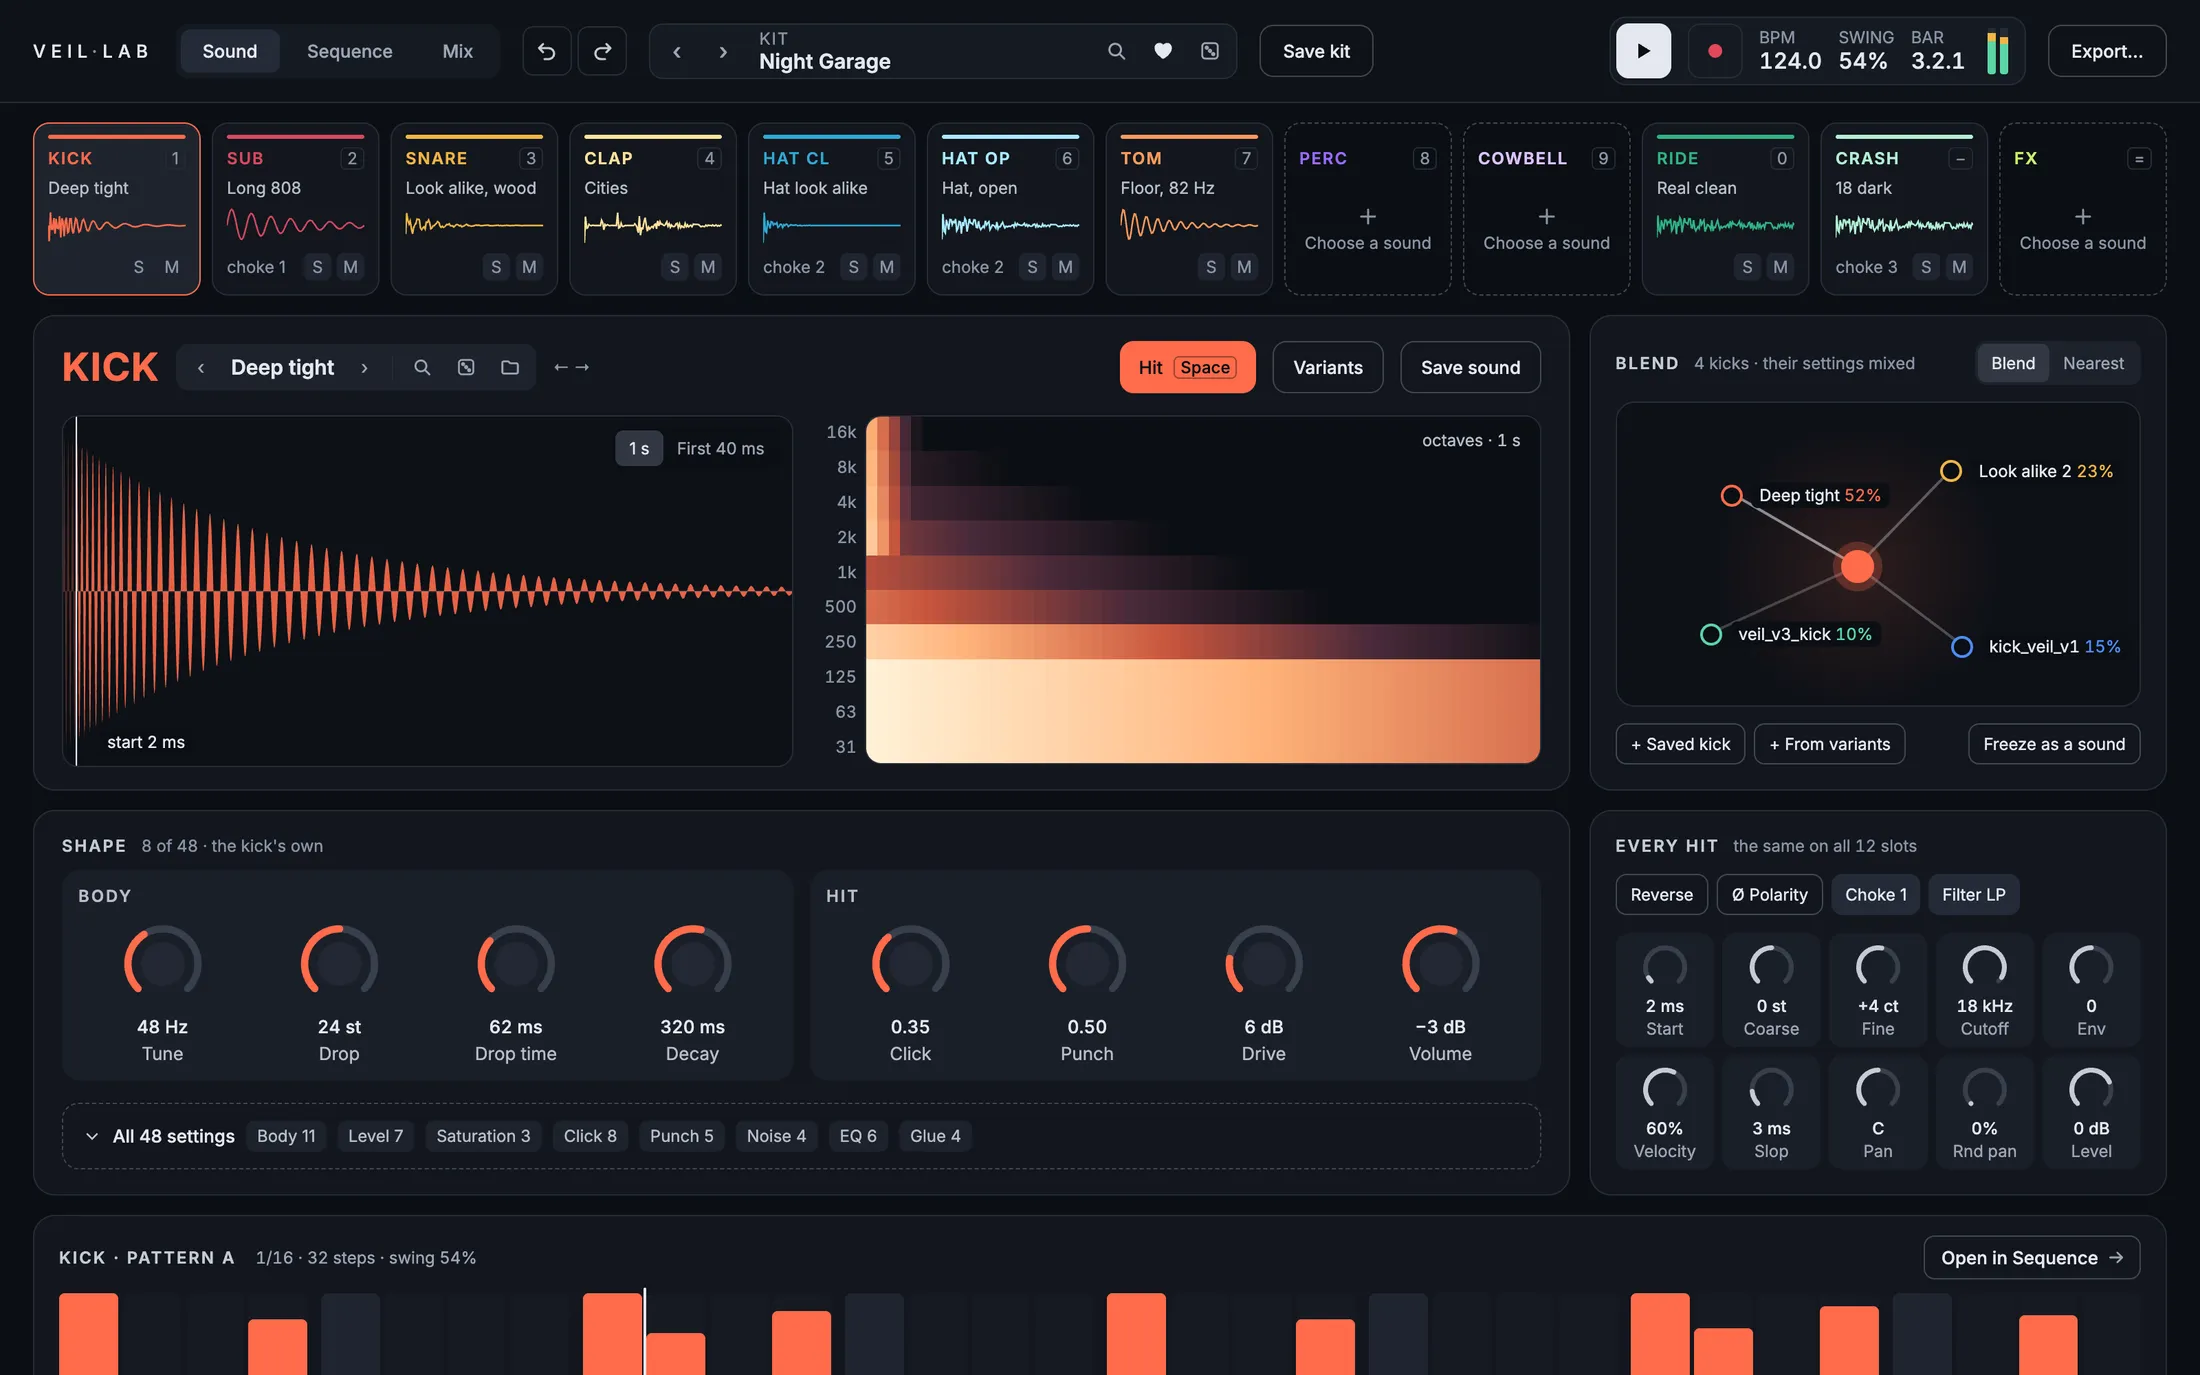
Task: Randomize kit with dice icon in kit bar
Action: tap(1210, 51)
